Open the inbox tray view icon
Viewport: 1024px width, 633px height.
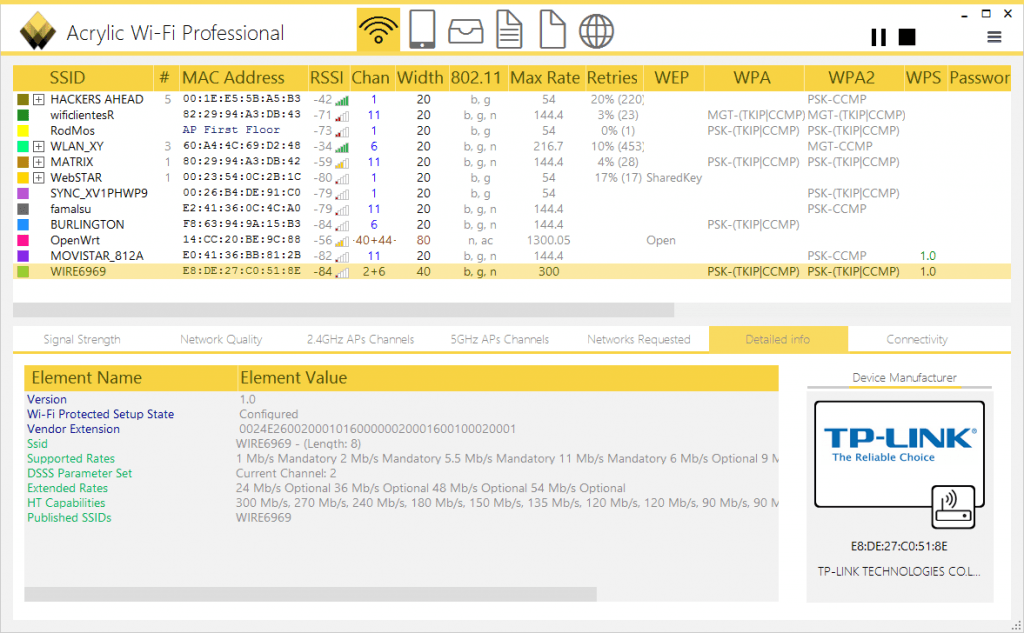click(466, 31)
